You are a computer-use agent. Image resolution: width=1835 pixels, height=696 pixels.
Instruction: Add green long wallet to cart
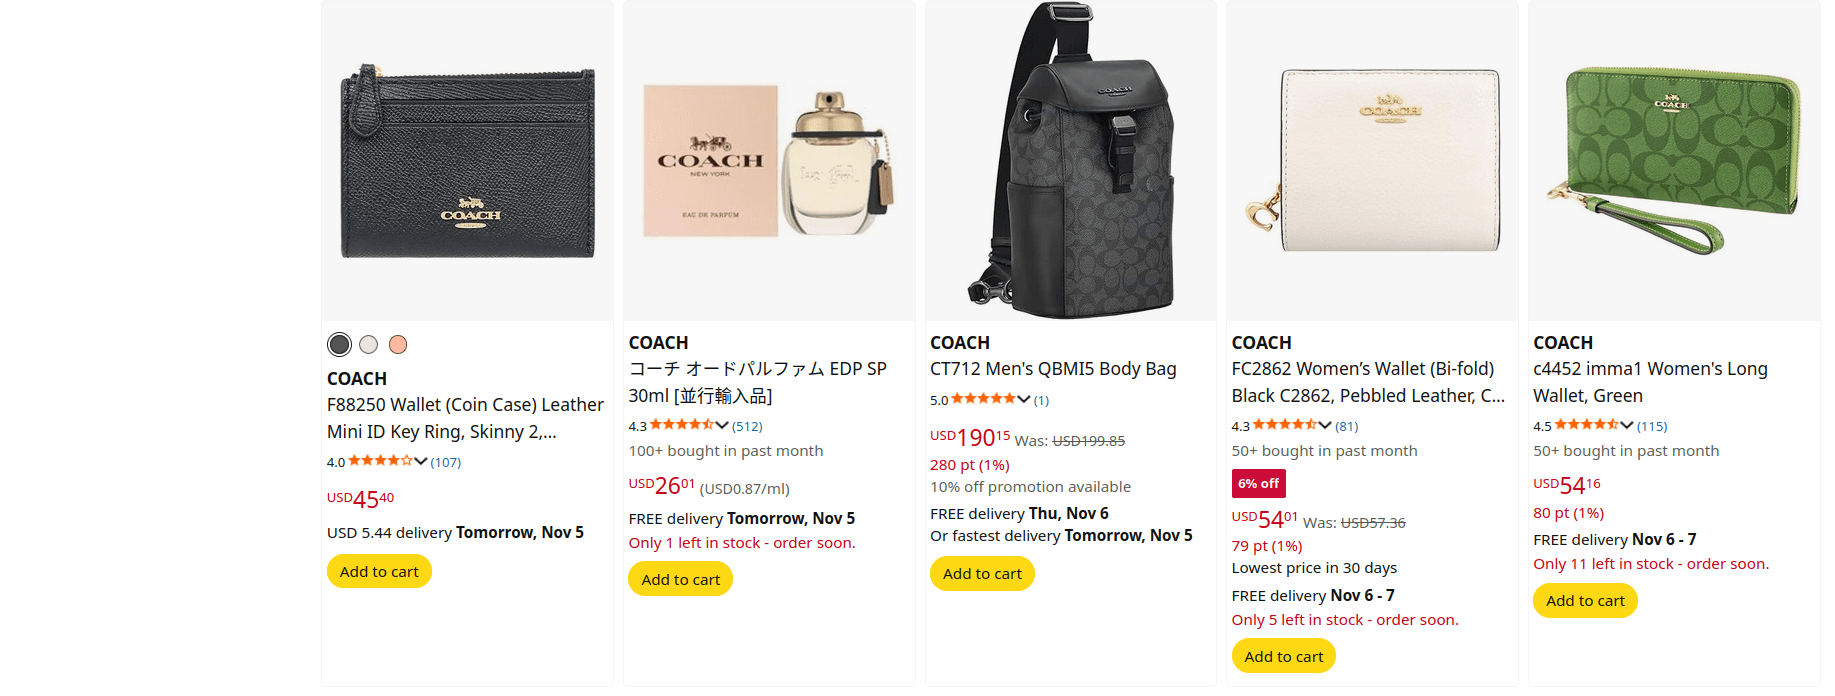tap(1585, 601)
